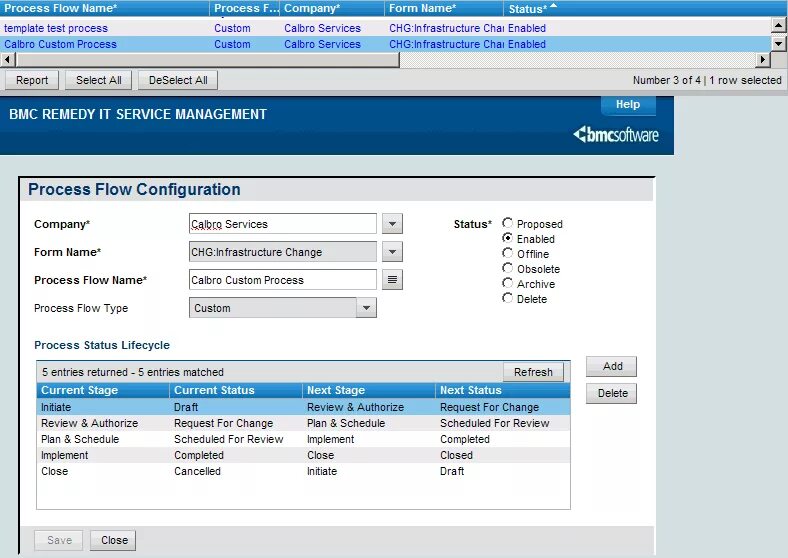The image size is (788, 558).
Task: Click 'Number 3 of 4' row count text
Action: pyautogui.click(x=666, y=80)
